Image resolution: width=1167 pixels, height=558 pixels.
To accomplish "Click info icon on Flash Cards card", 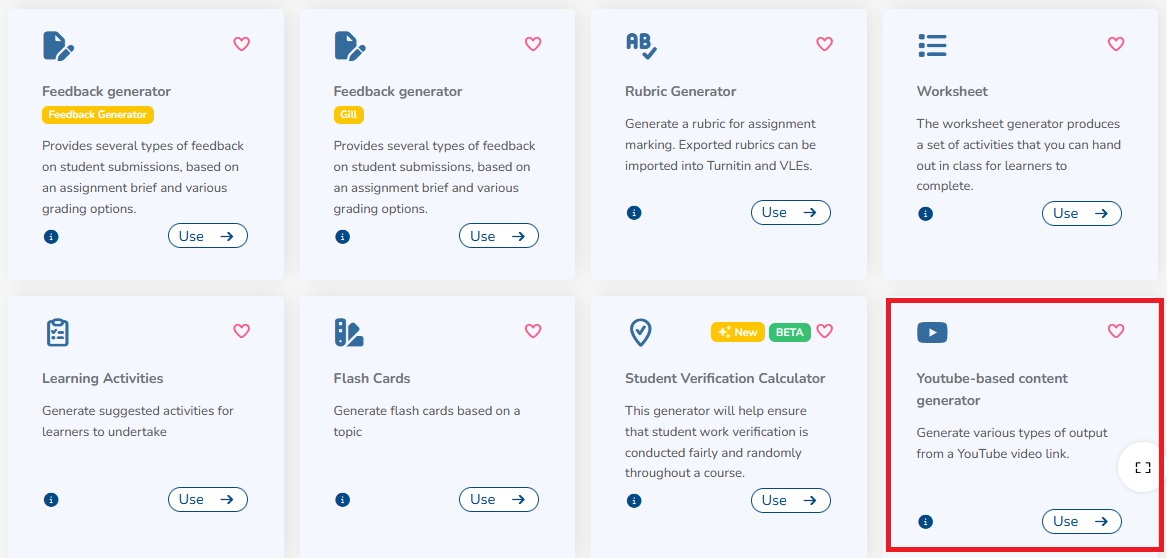I will click(343, 500).
